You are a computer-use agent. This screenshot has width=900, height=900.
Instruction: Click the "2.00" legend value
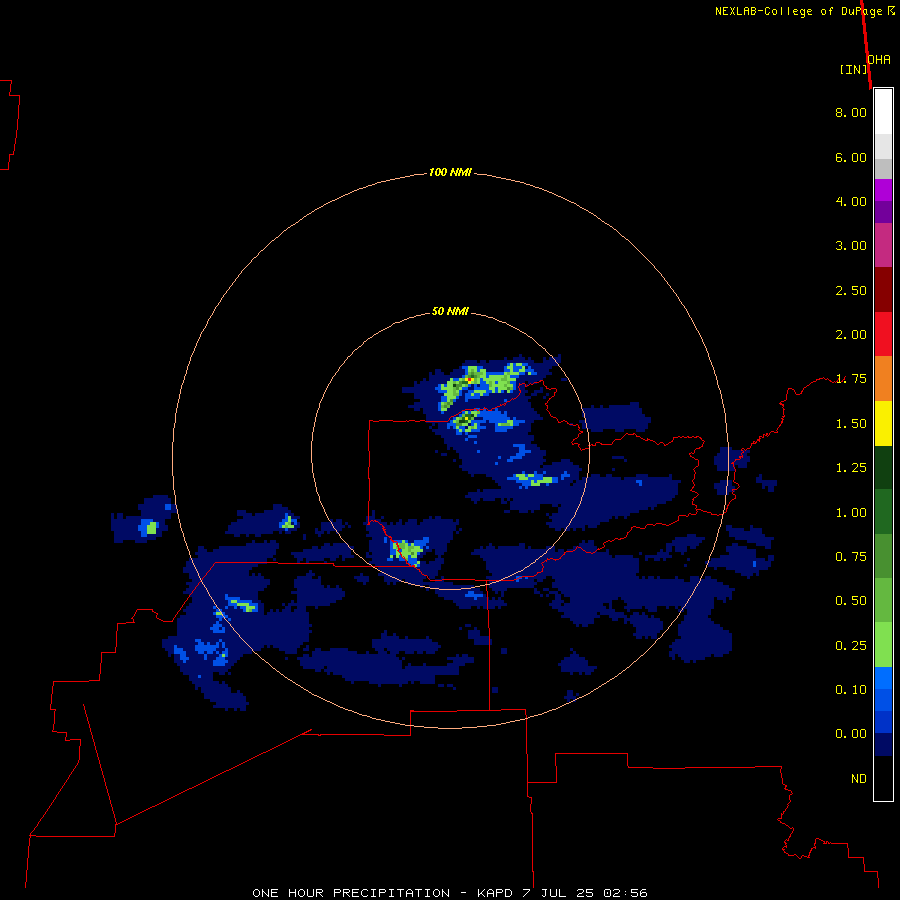[x=851, y=335]
